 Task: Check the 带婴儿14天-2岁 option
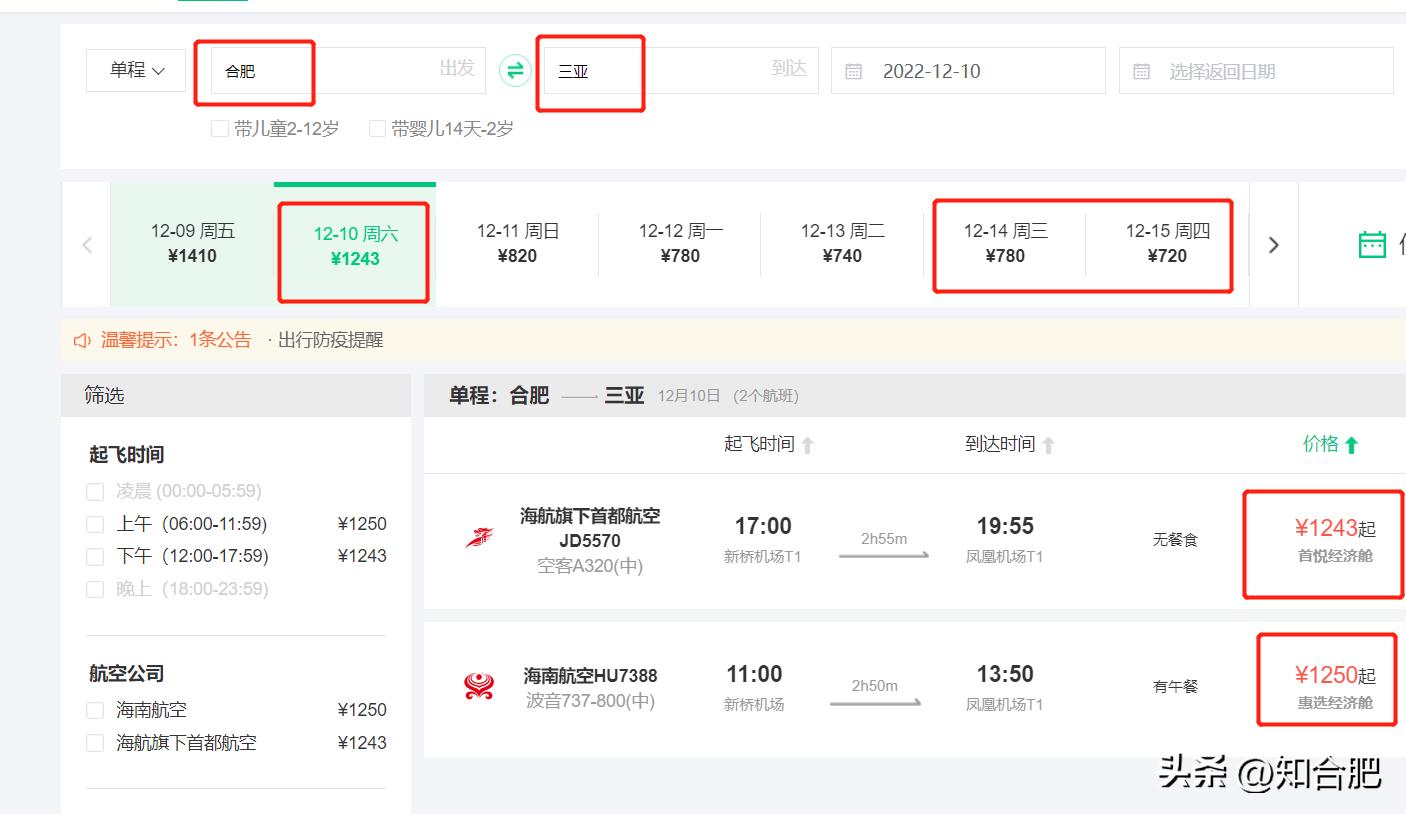click(x=377, y=129)
